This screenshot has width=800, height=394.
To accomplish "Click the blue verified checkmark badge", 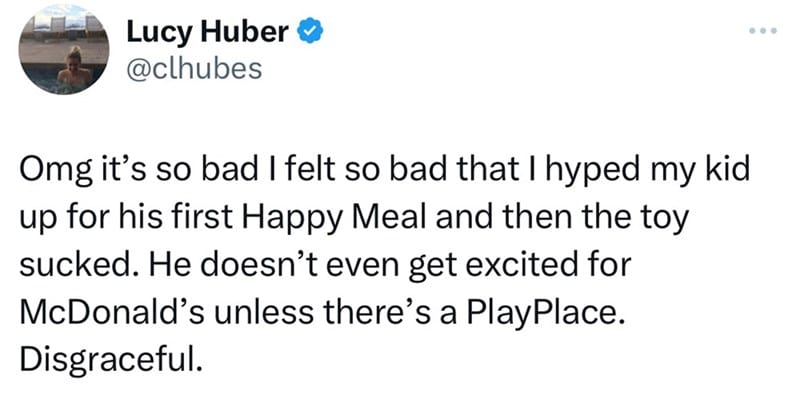I will (x=310, y=33).
